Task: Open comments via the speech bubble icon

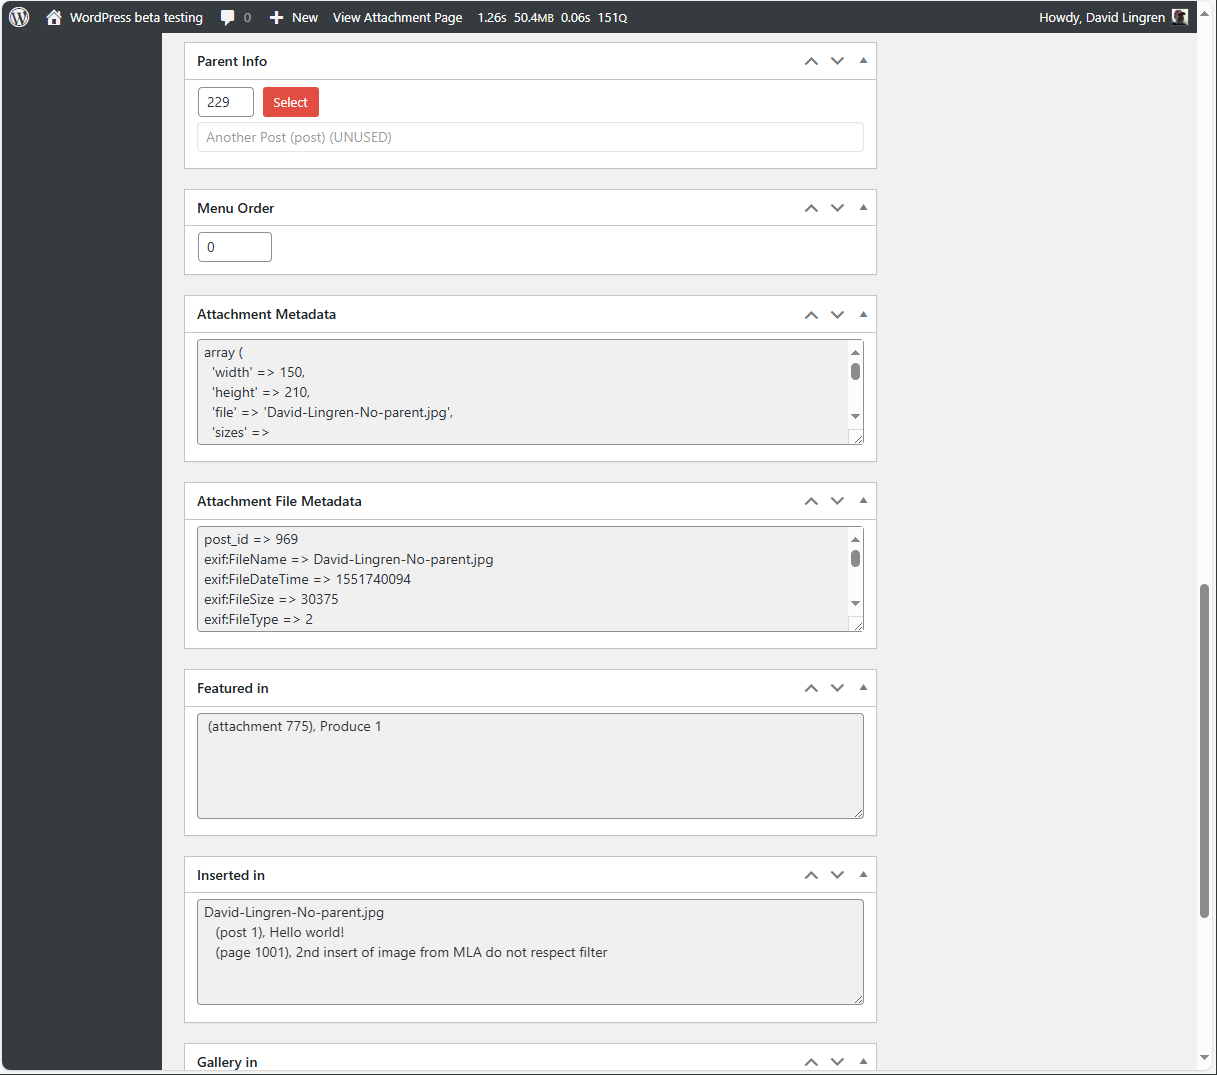Action: coord(228,17)
